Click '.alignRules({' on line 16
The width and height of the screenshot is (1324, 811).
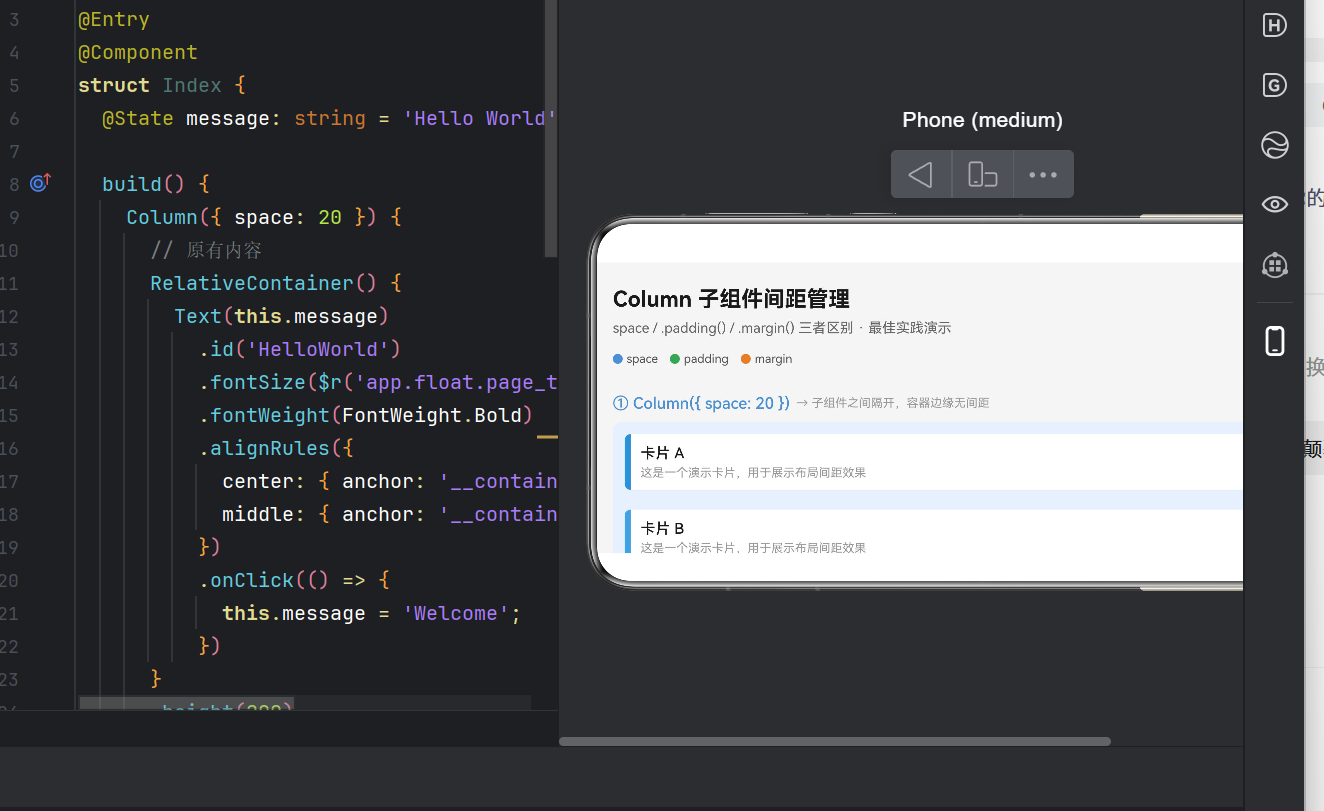click(x=276, y=448)
